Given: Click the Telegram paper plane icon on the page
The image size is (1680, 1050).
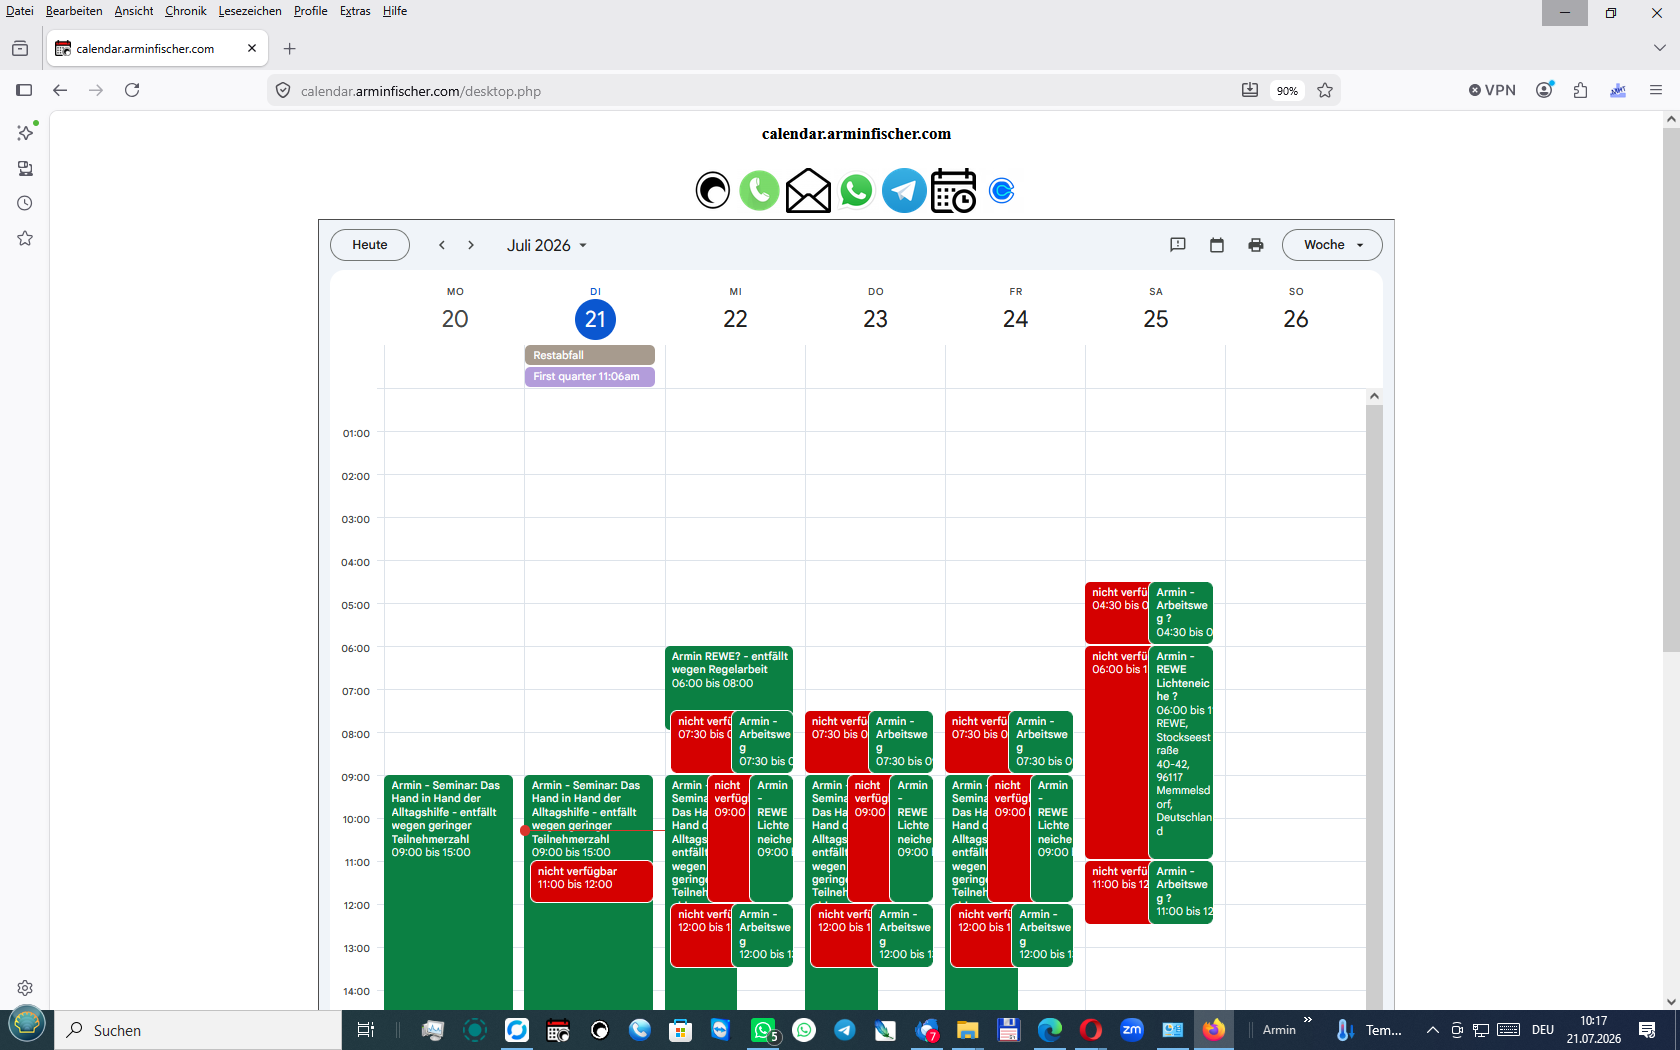Looking at the screenshot, I should point(904,190).
